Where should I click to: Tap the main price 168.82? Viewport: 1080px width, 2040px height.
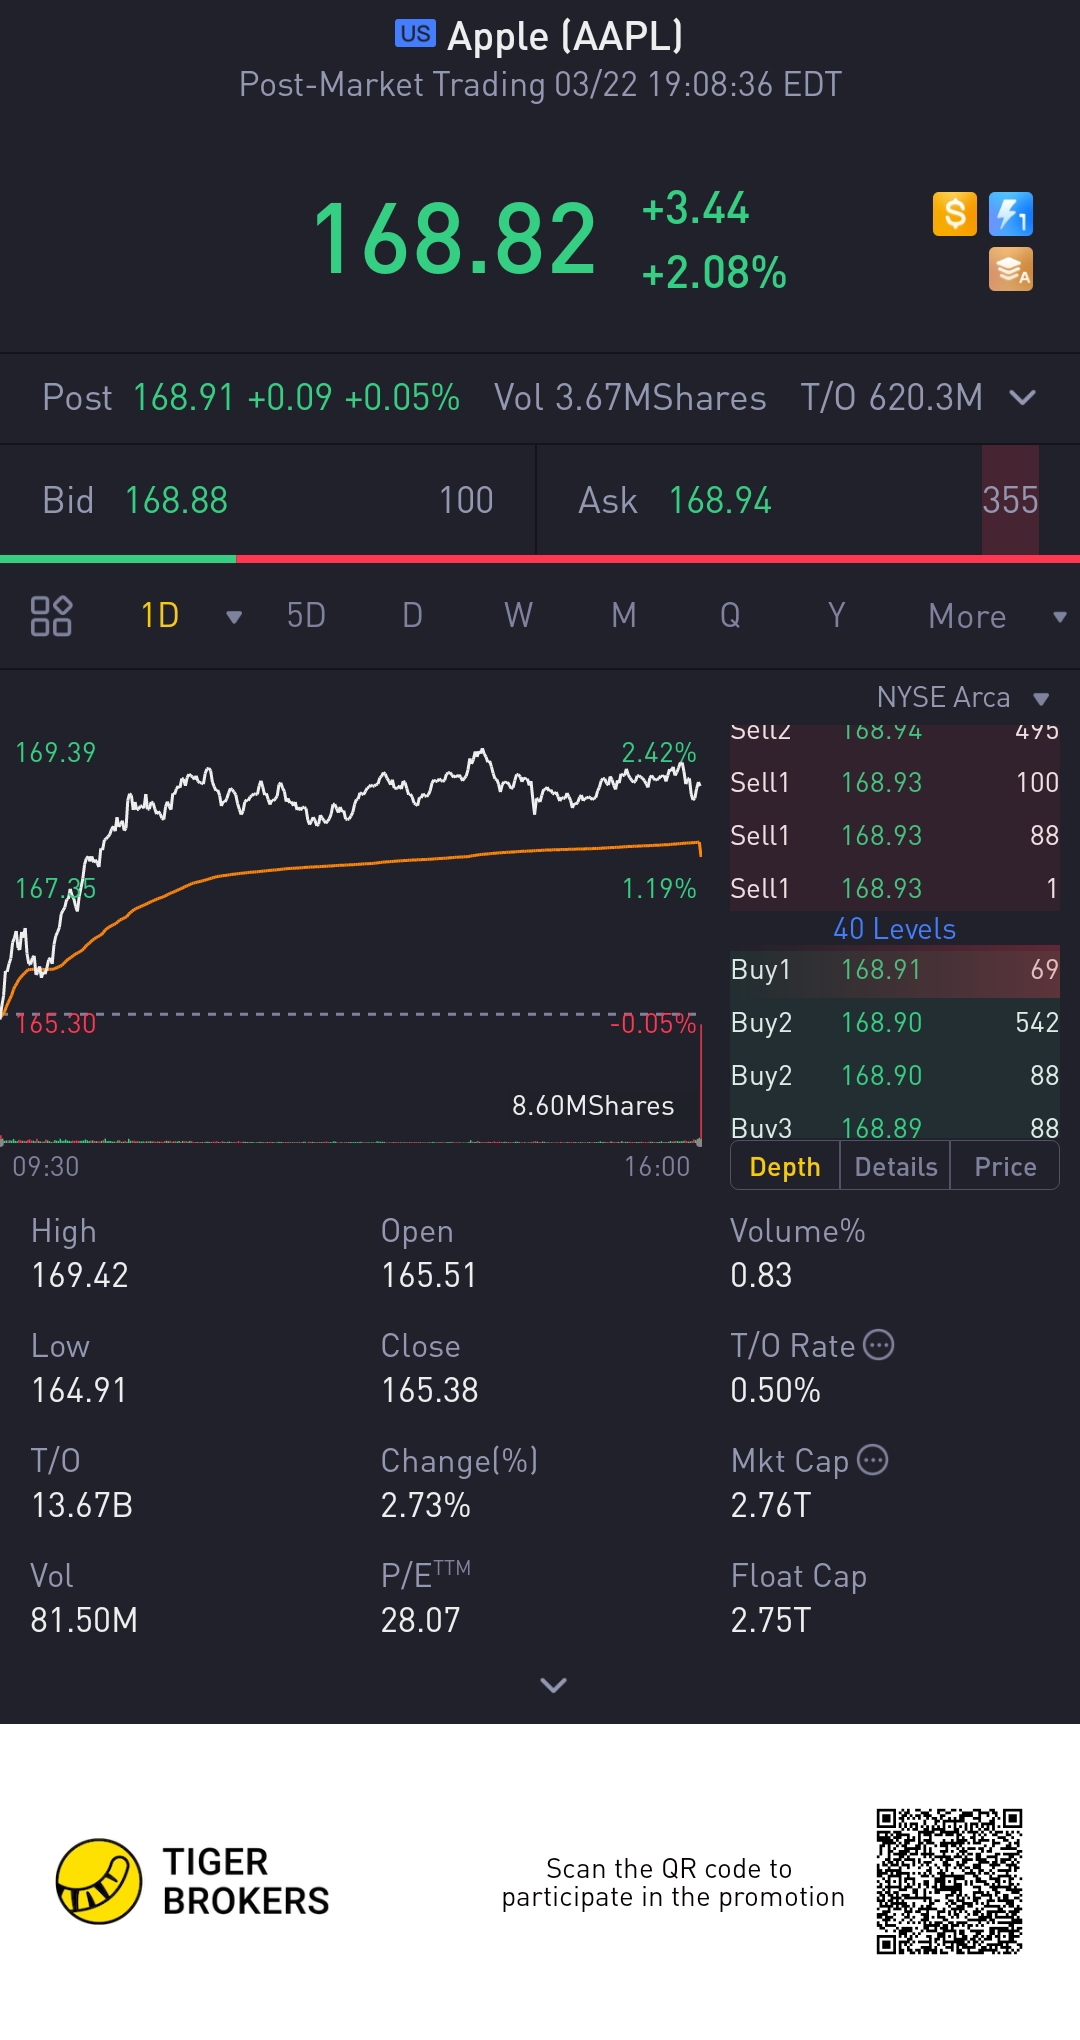click(x=455, y=238)
